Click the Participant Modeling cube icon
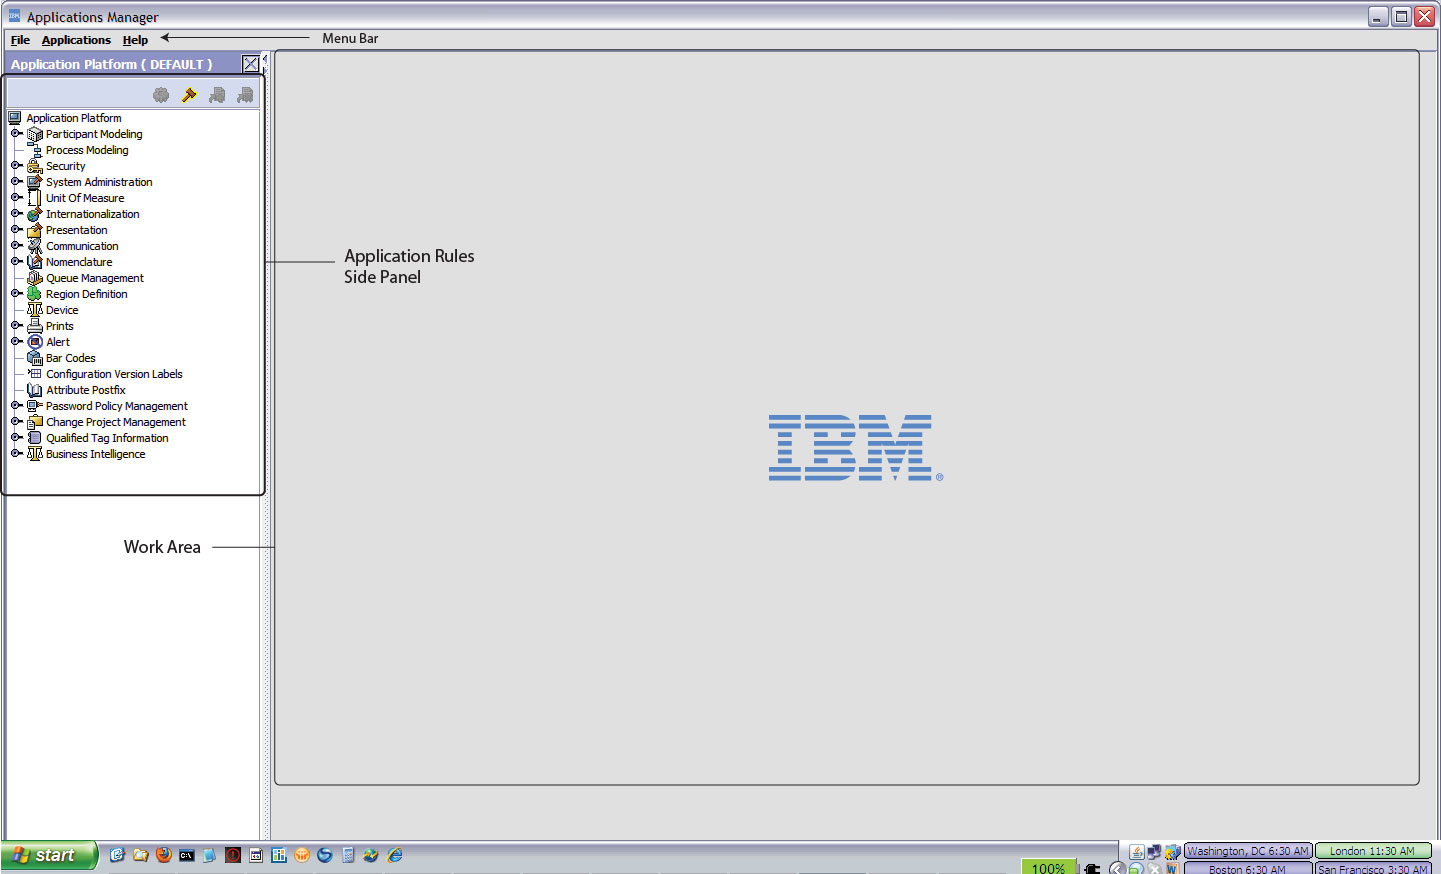This screenshot has width=1441, height=874. point(35,134)
